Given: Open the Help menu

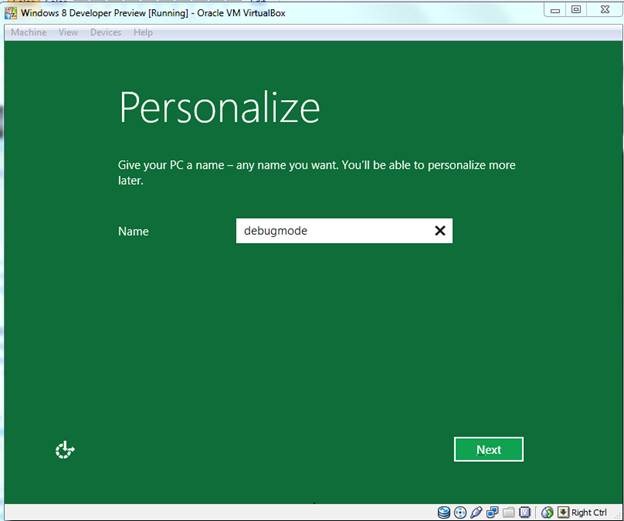Looking at the screenshot, I should pyautogui.click(x=143, y=32).
